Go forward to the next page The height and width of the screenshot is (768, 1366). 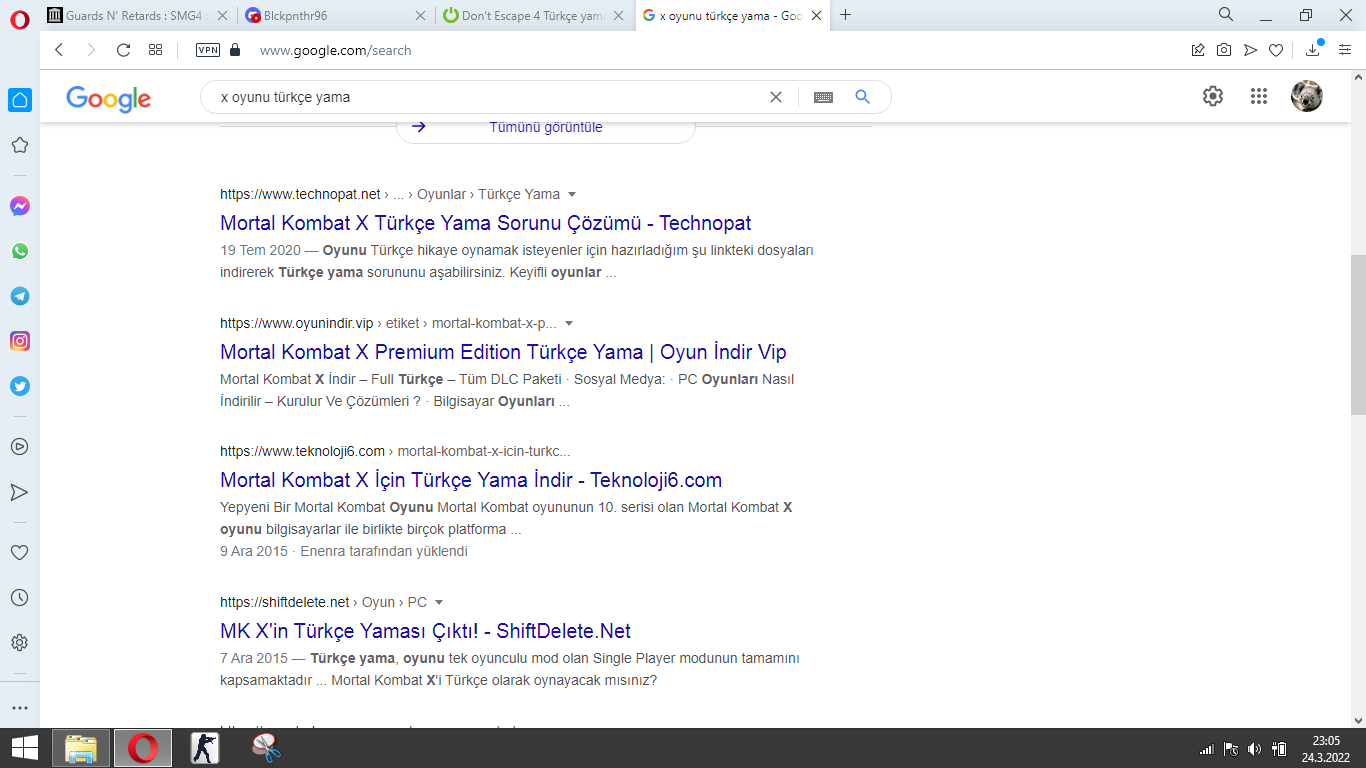pyautogui.click(x=91, y=50)
